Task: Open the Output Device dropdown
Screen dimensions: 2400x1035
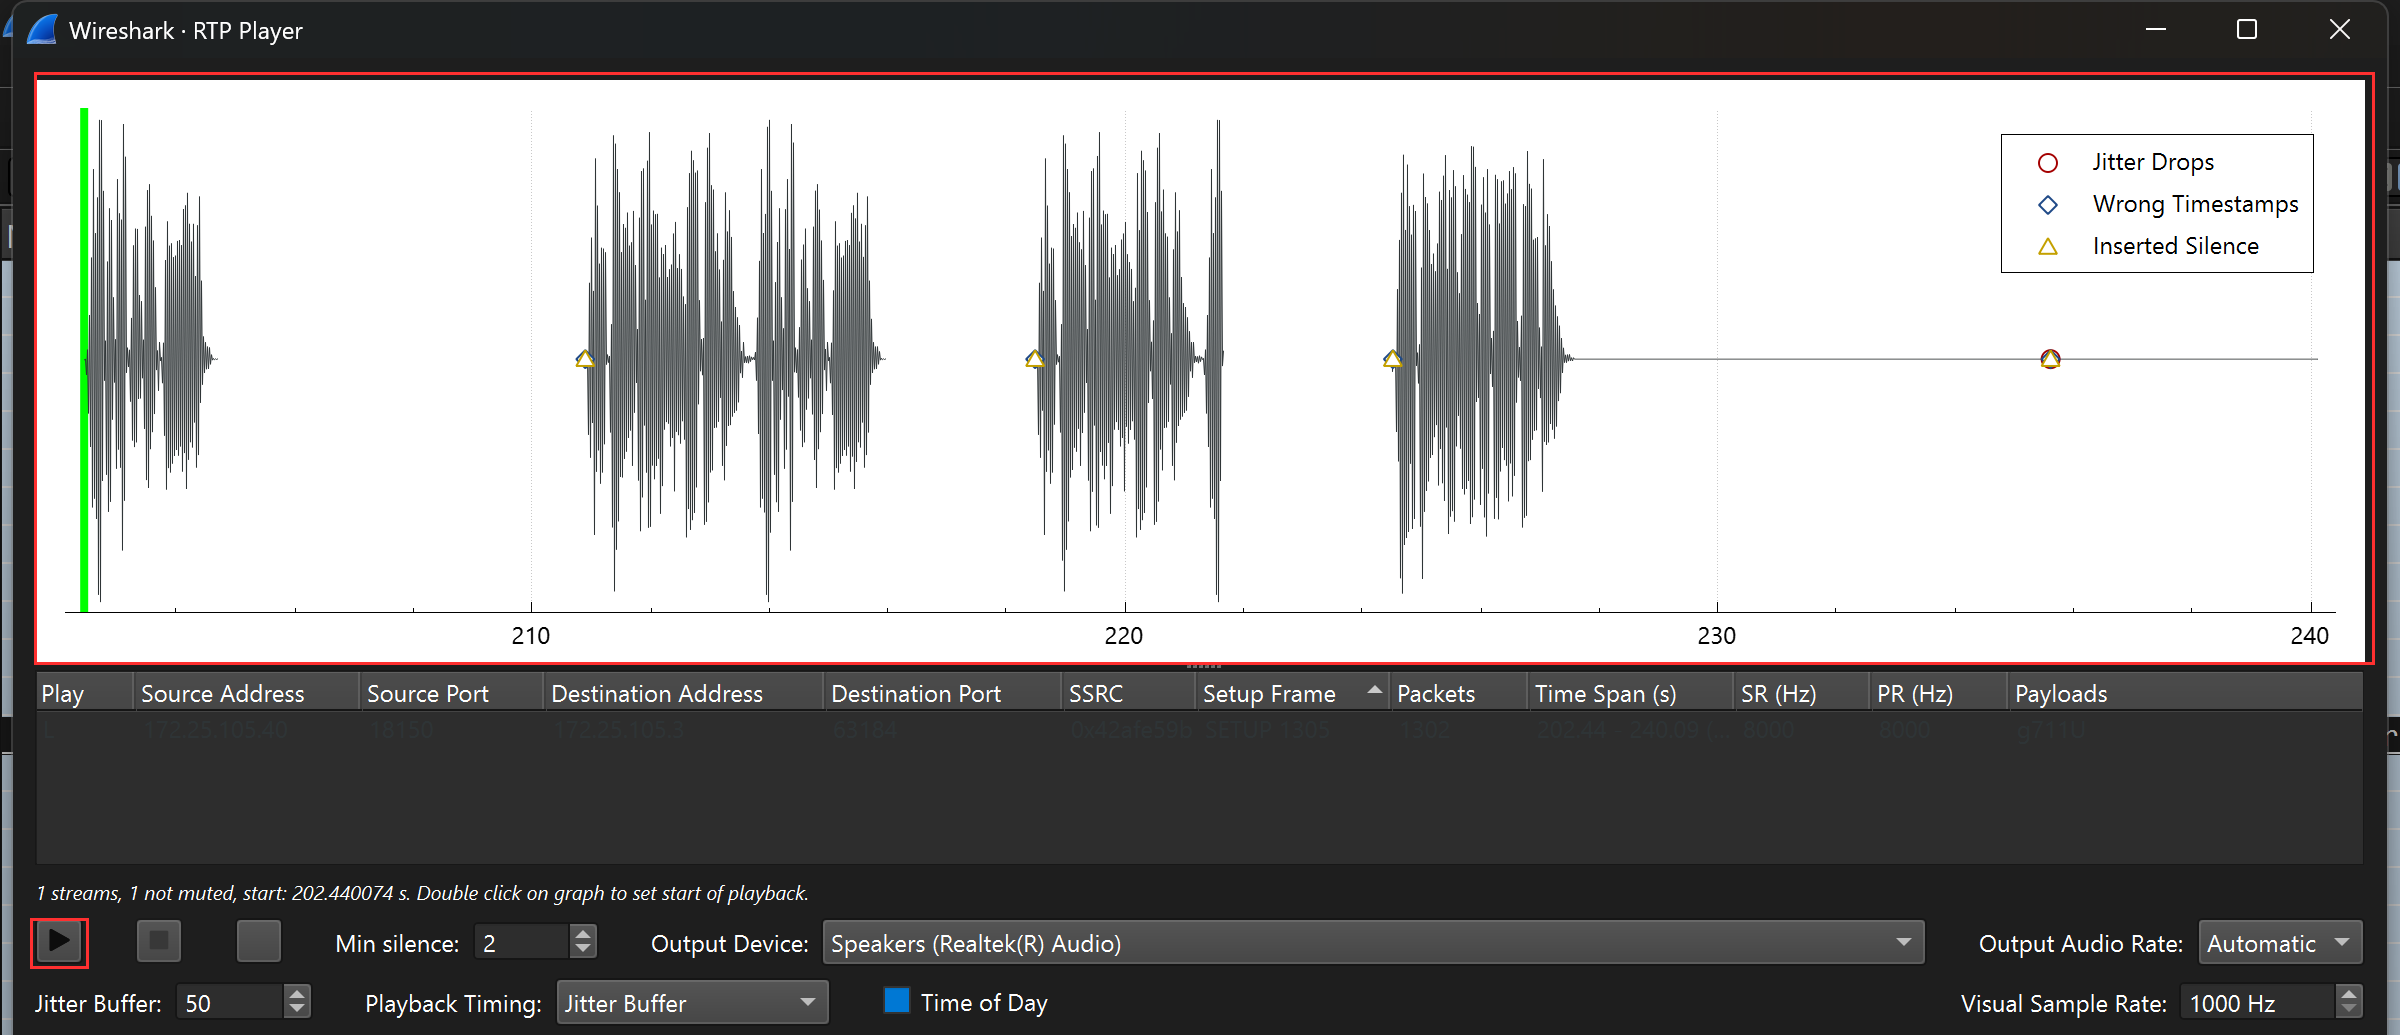Action: 1373,943
